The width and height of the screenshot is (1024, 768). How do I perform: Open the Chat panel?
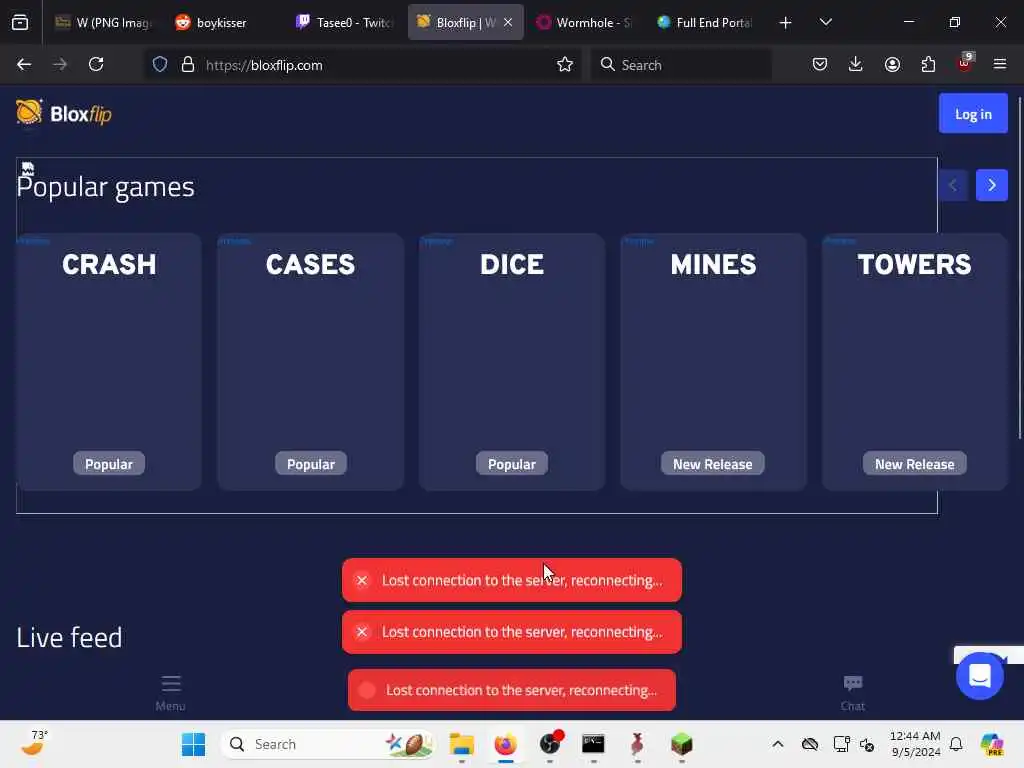[x=852, y=692]
